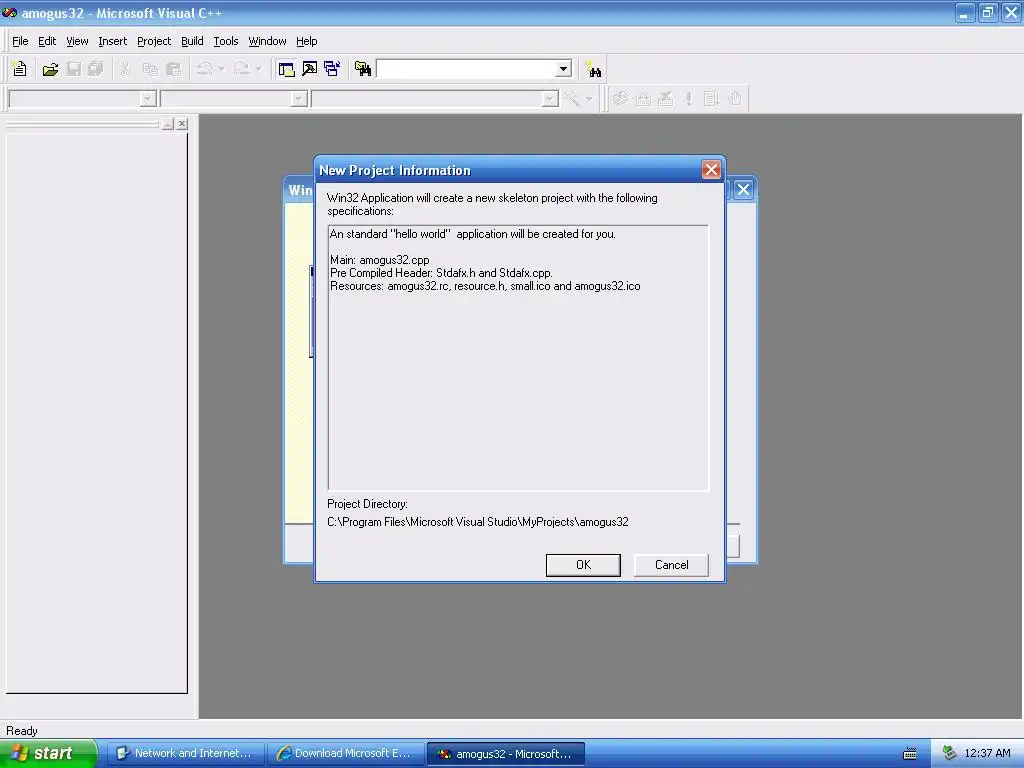Open the Window List icon
Viewport: 1024px width, 768px height.
point(332,69)
